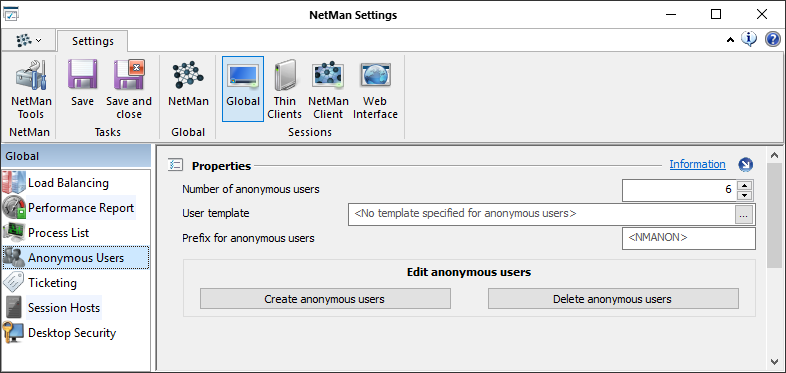Click the vertical scrollbar thumb
786x373 pixels.
point(773,215)
